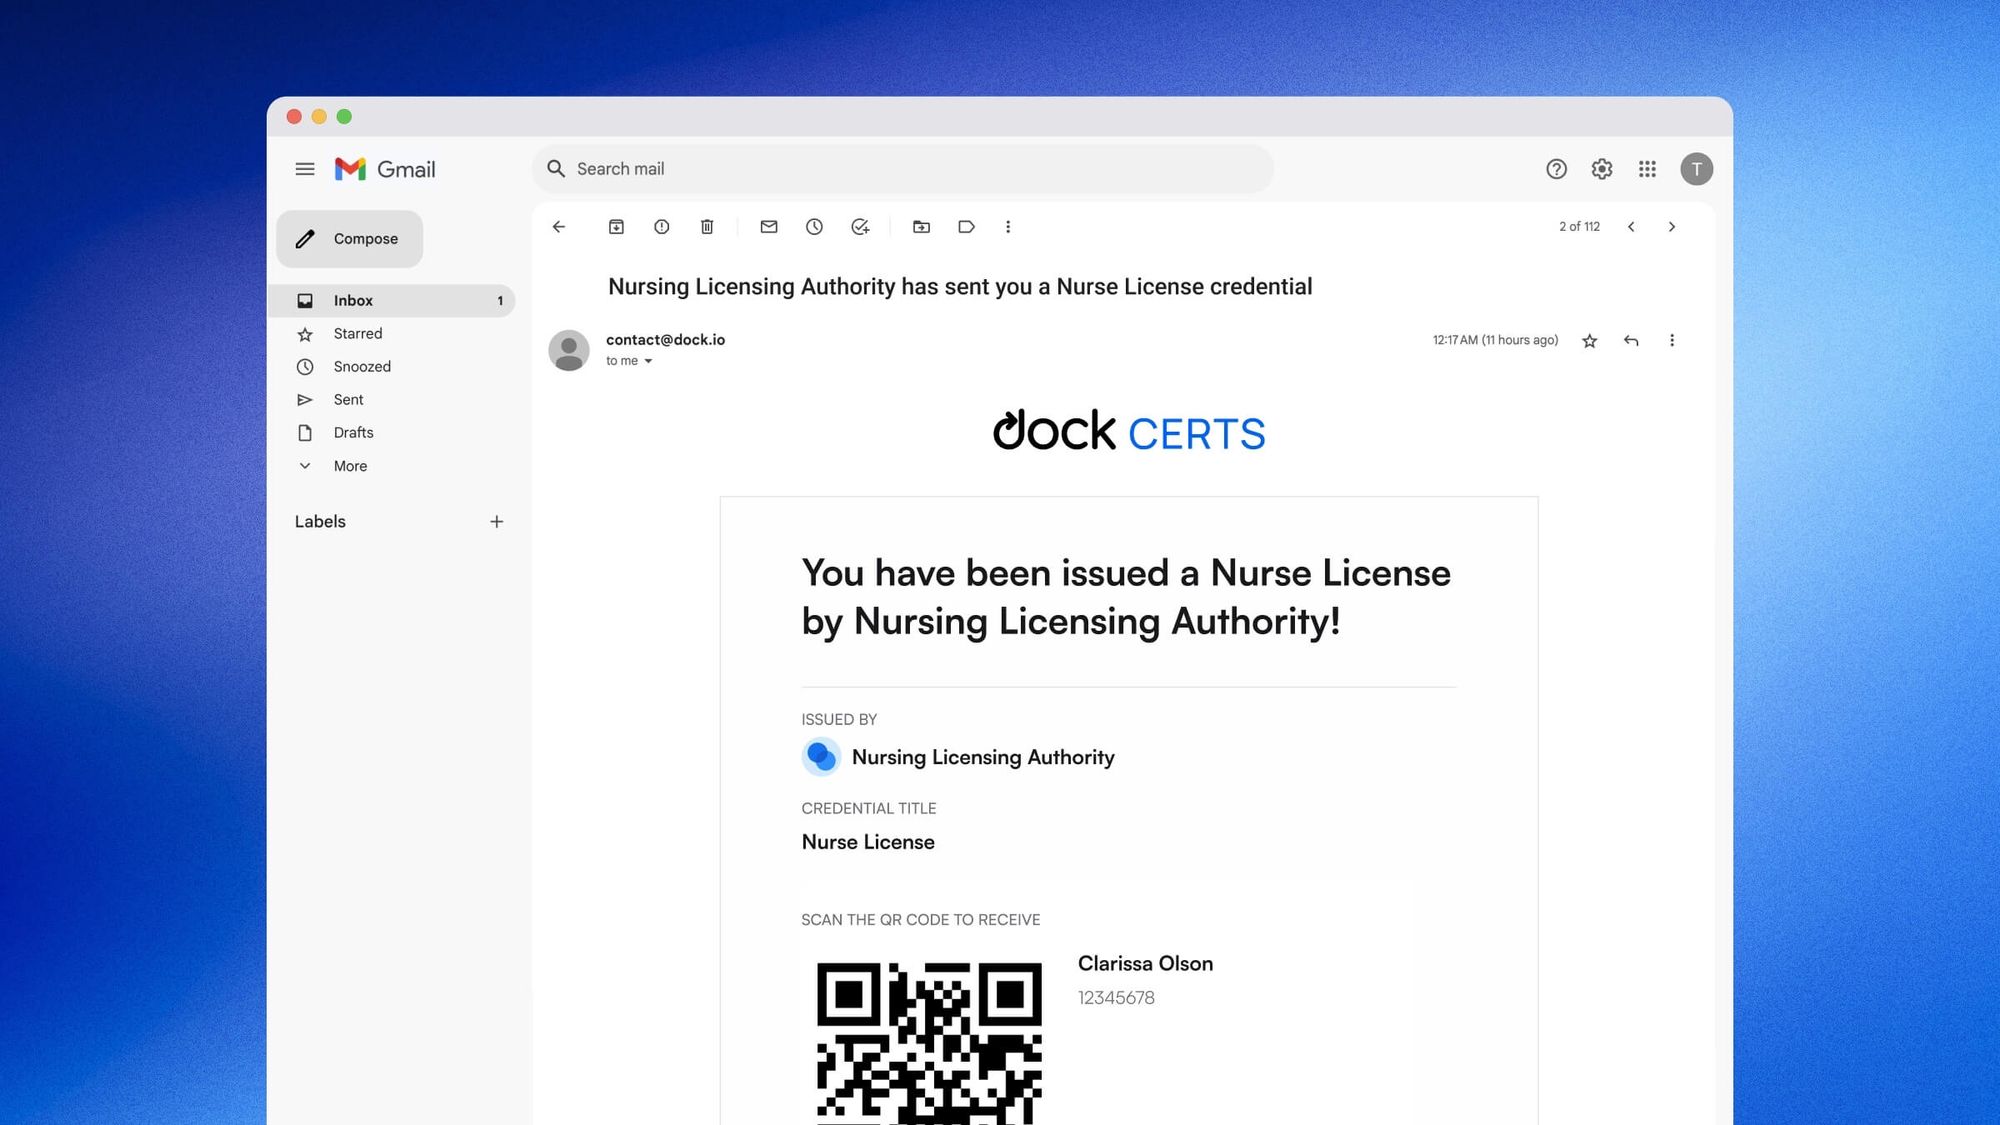The image size is (2000, 1125).
Task: Delete the email with the trash icon
Action: [707, 227]
